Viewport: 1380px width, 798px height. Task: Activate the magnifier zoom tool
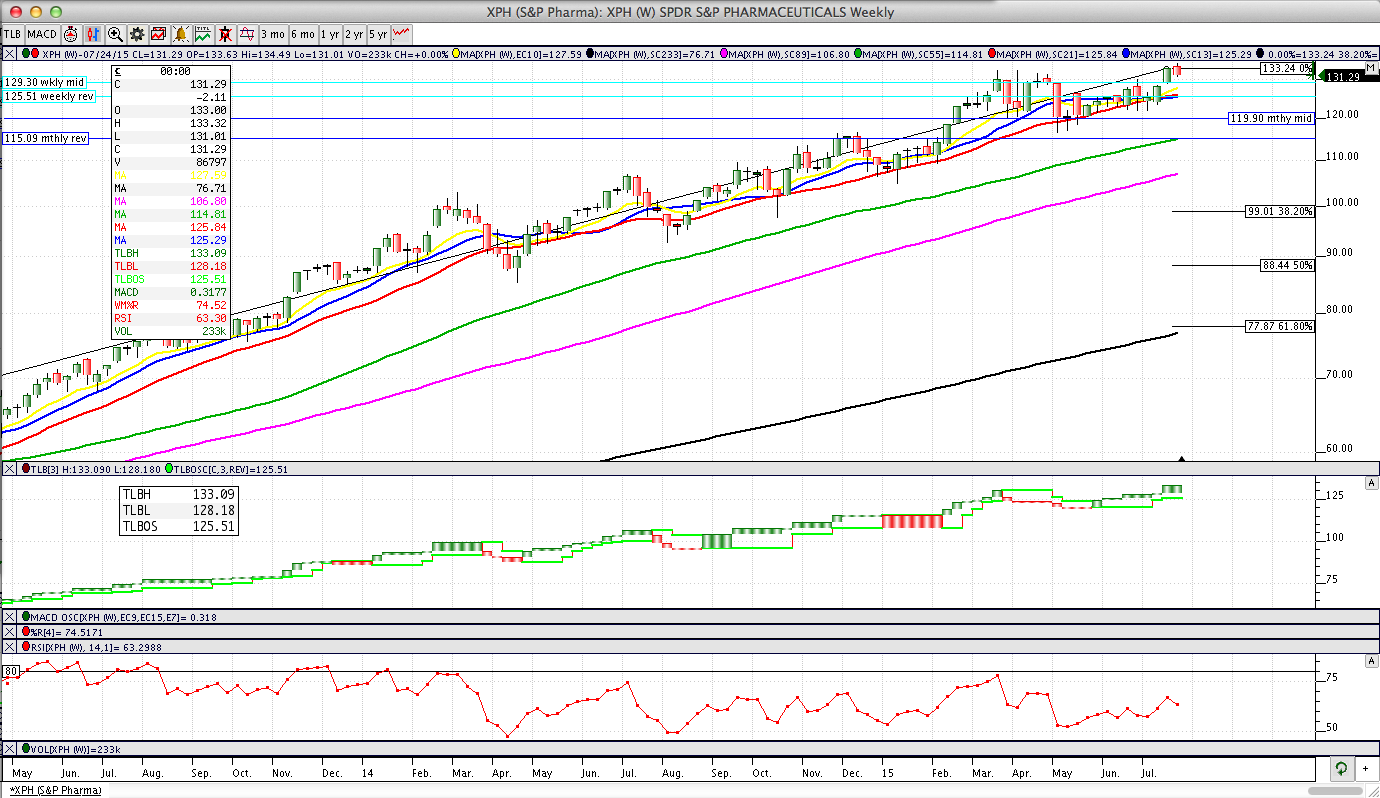tap(115, 33)
